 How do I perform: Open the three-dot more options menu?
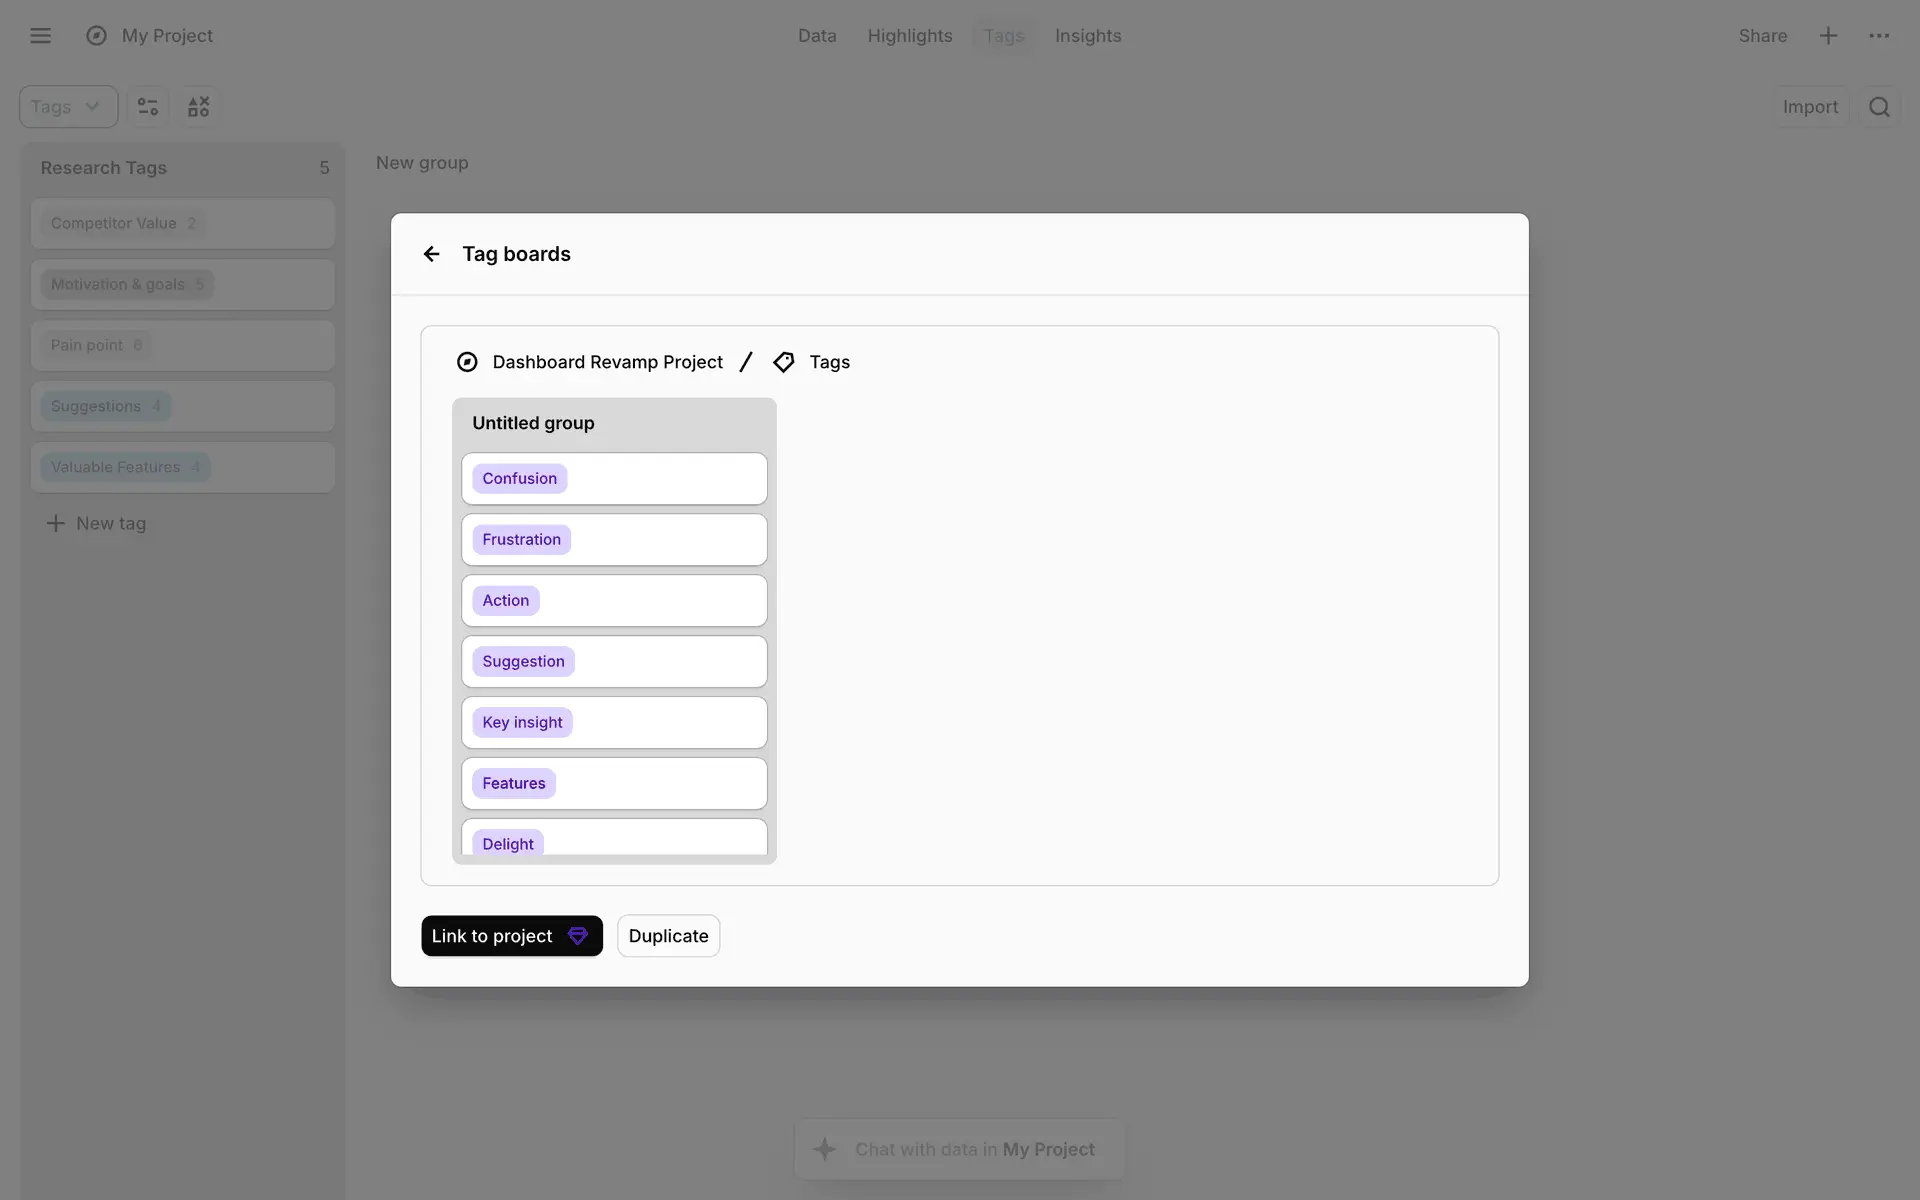(x=1879, y=36)
